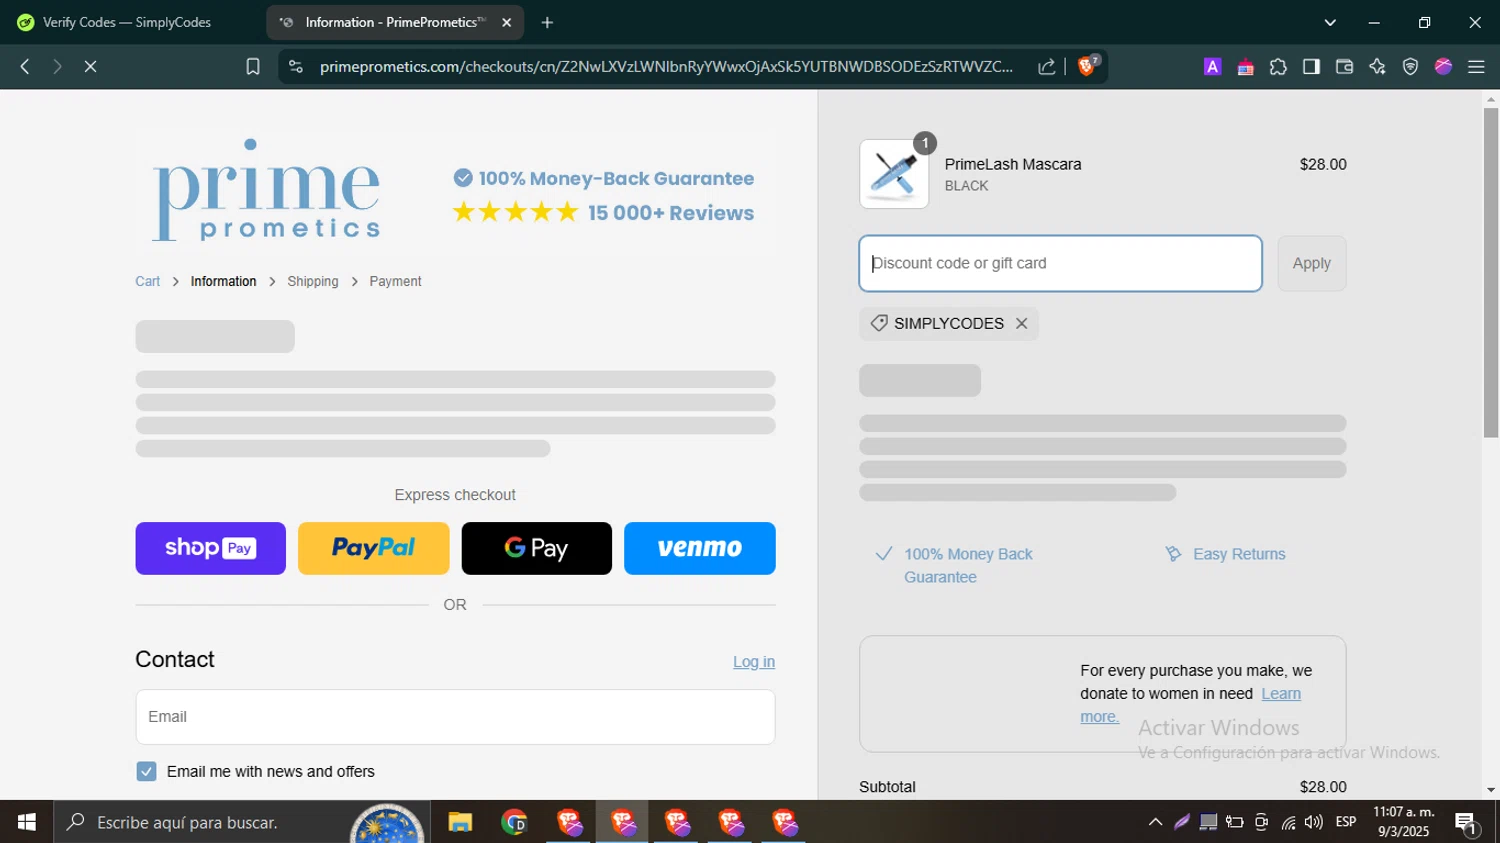Toggle the browser sidebar panel
The height and width of the screenshot is (843, 1500).
tap(1311, 66)
